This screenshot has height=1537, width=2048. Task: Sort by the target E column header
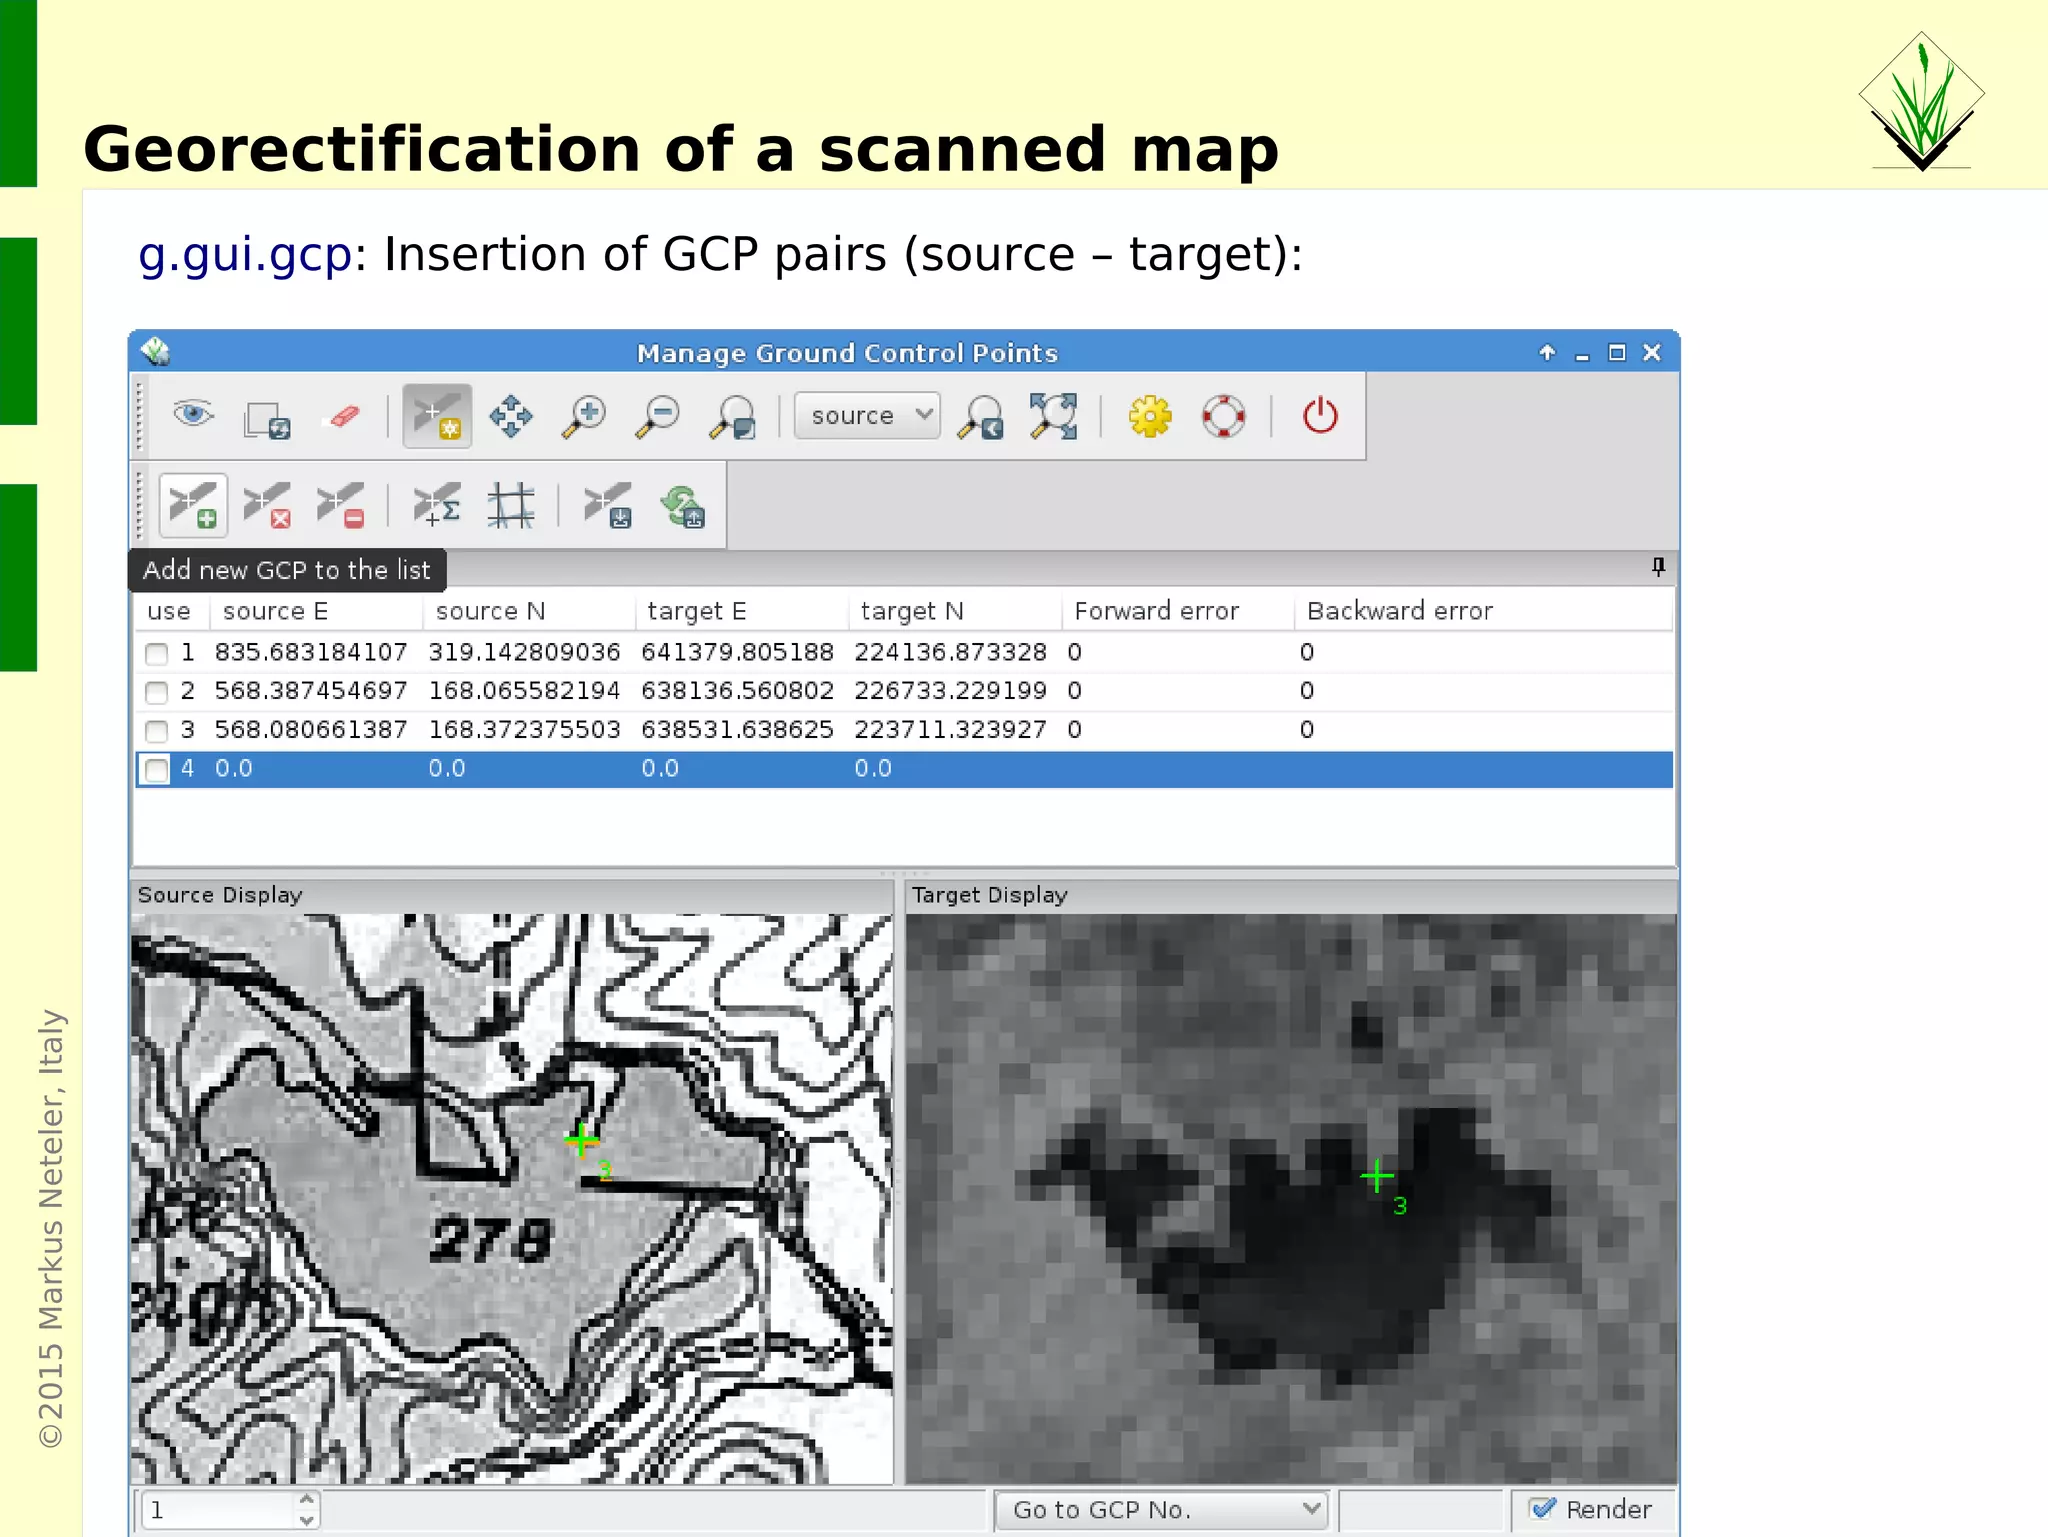point(741,611)
